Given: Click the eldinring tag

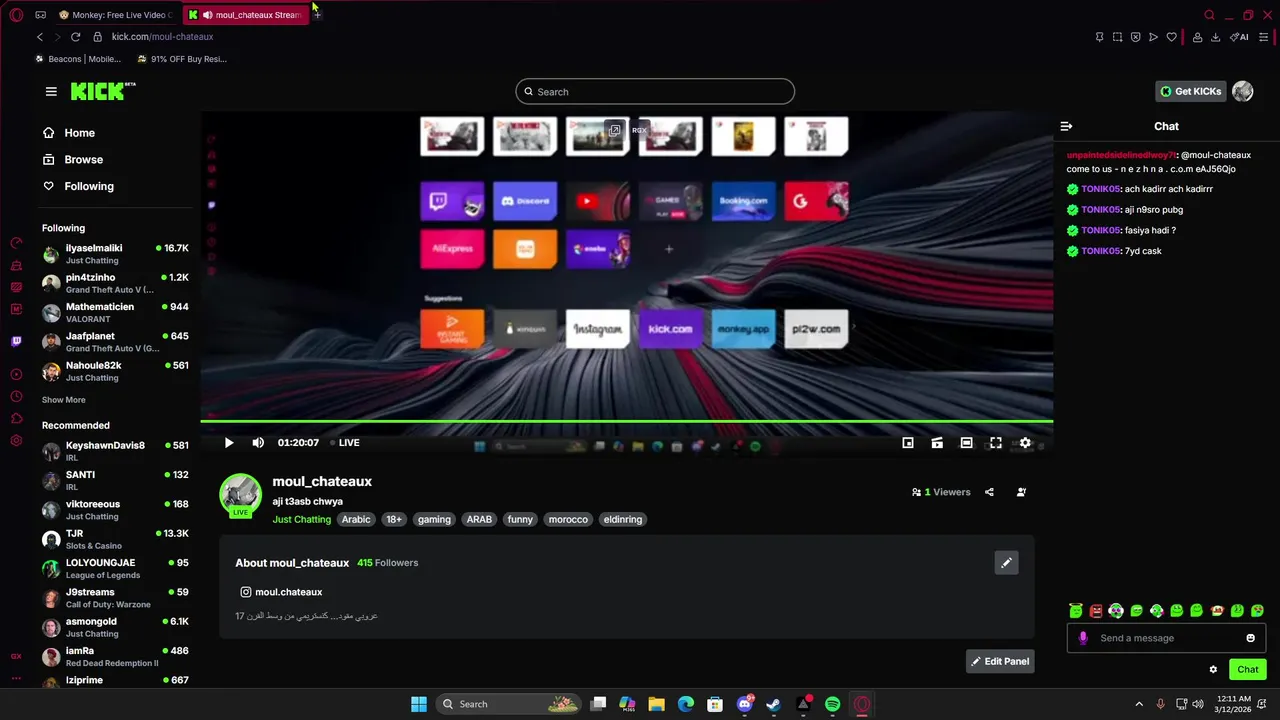Looking at the screenshot, I should click(x=623, y=519).
